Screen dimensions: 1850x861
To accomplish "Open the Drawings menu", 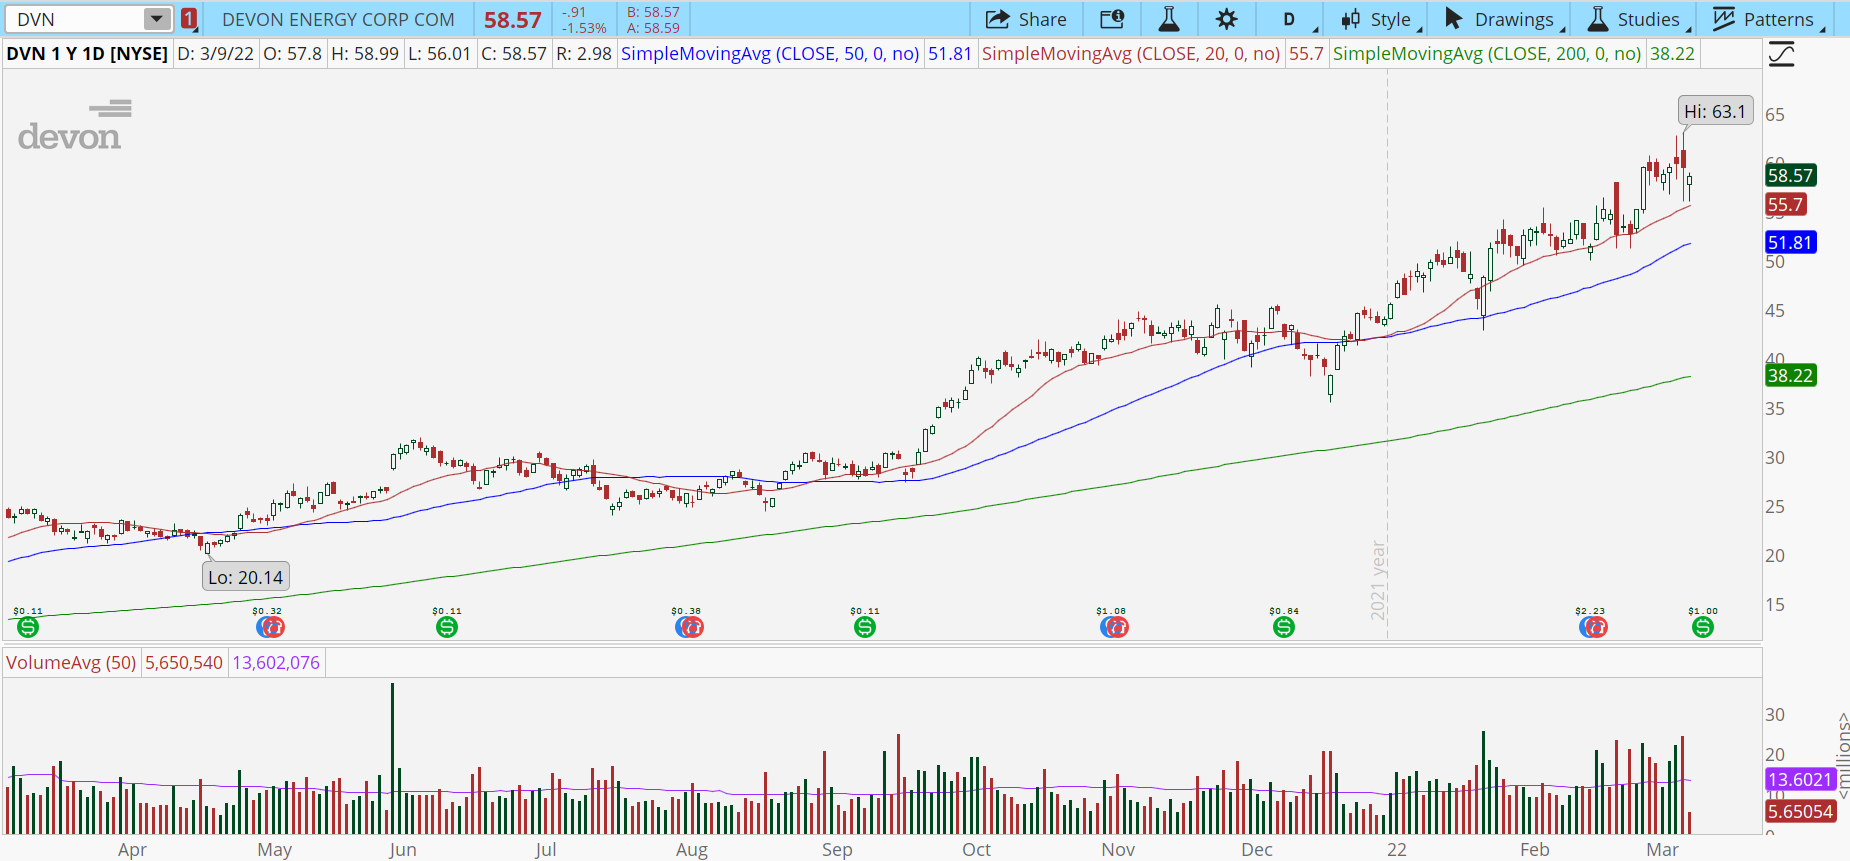I will point(1500,19).
